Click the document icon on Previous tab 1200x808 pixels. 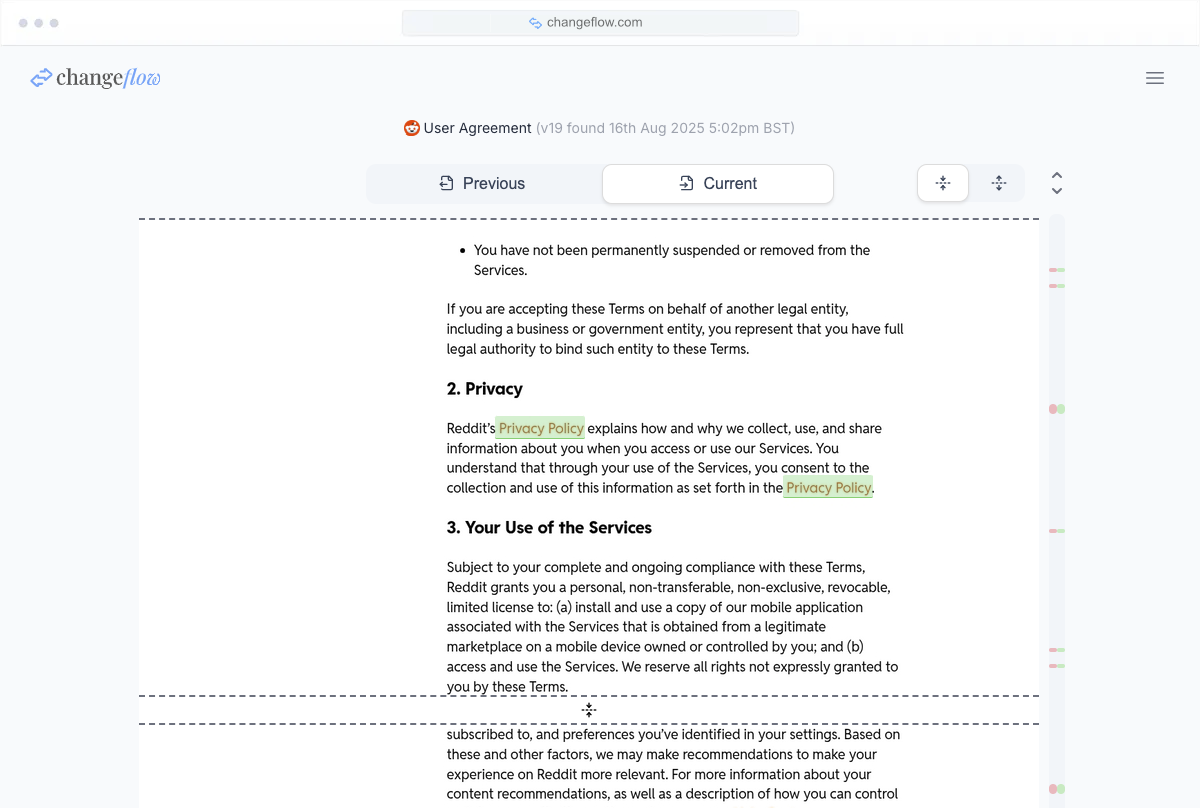click(x=447, y=183)
